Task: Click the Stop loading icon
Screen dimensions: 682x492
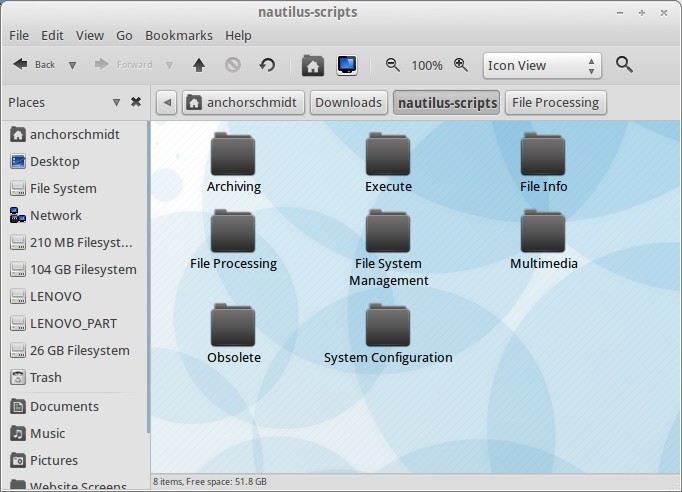Action: tap(233, 65)
